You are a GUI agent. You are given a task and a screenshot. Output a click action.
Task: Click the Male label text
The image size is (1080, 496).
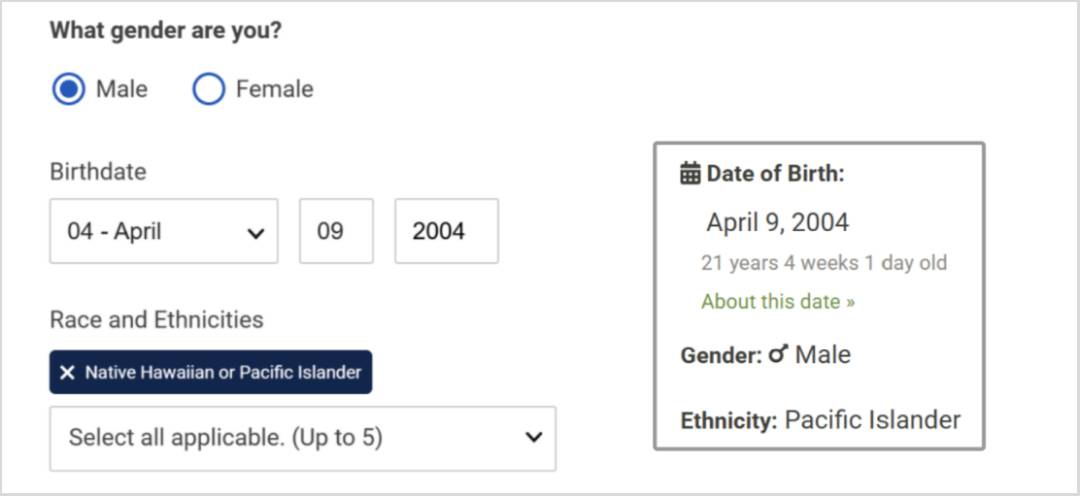122,89
